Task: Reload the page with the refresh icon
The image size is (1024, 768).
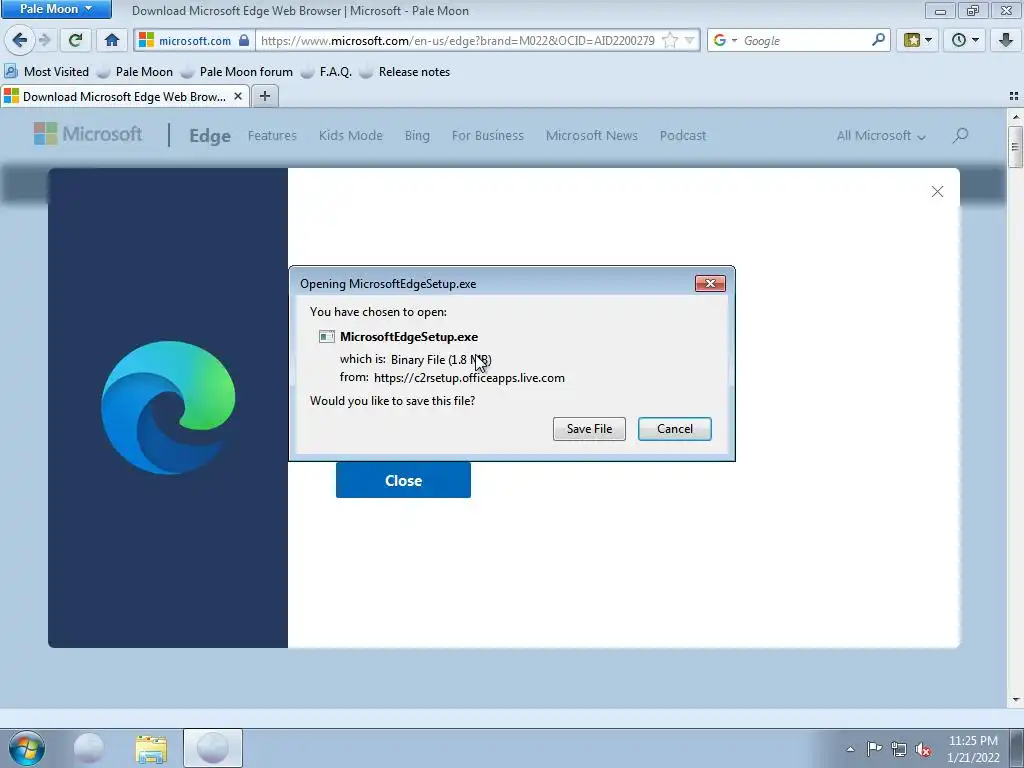Action: click(x=75, y=40)
